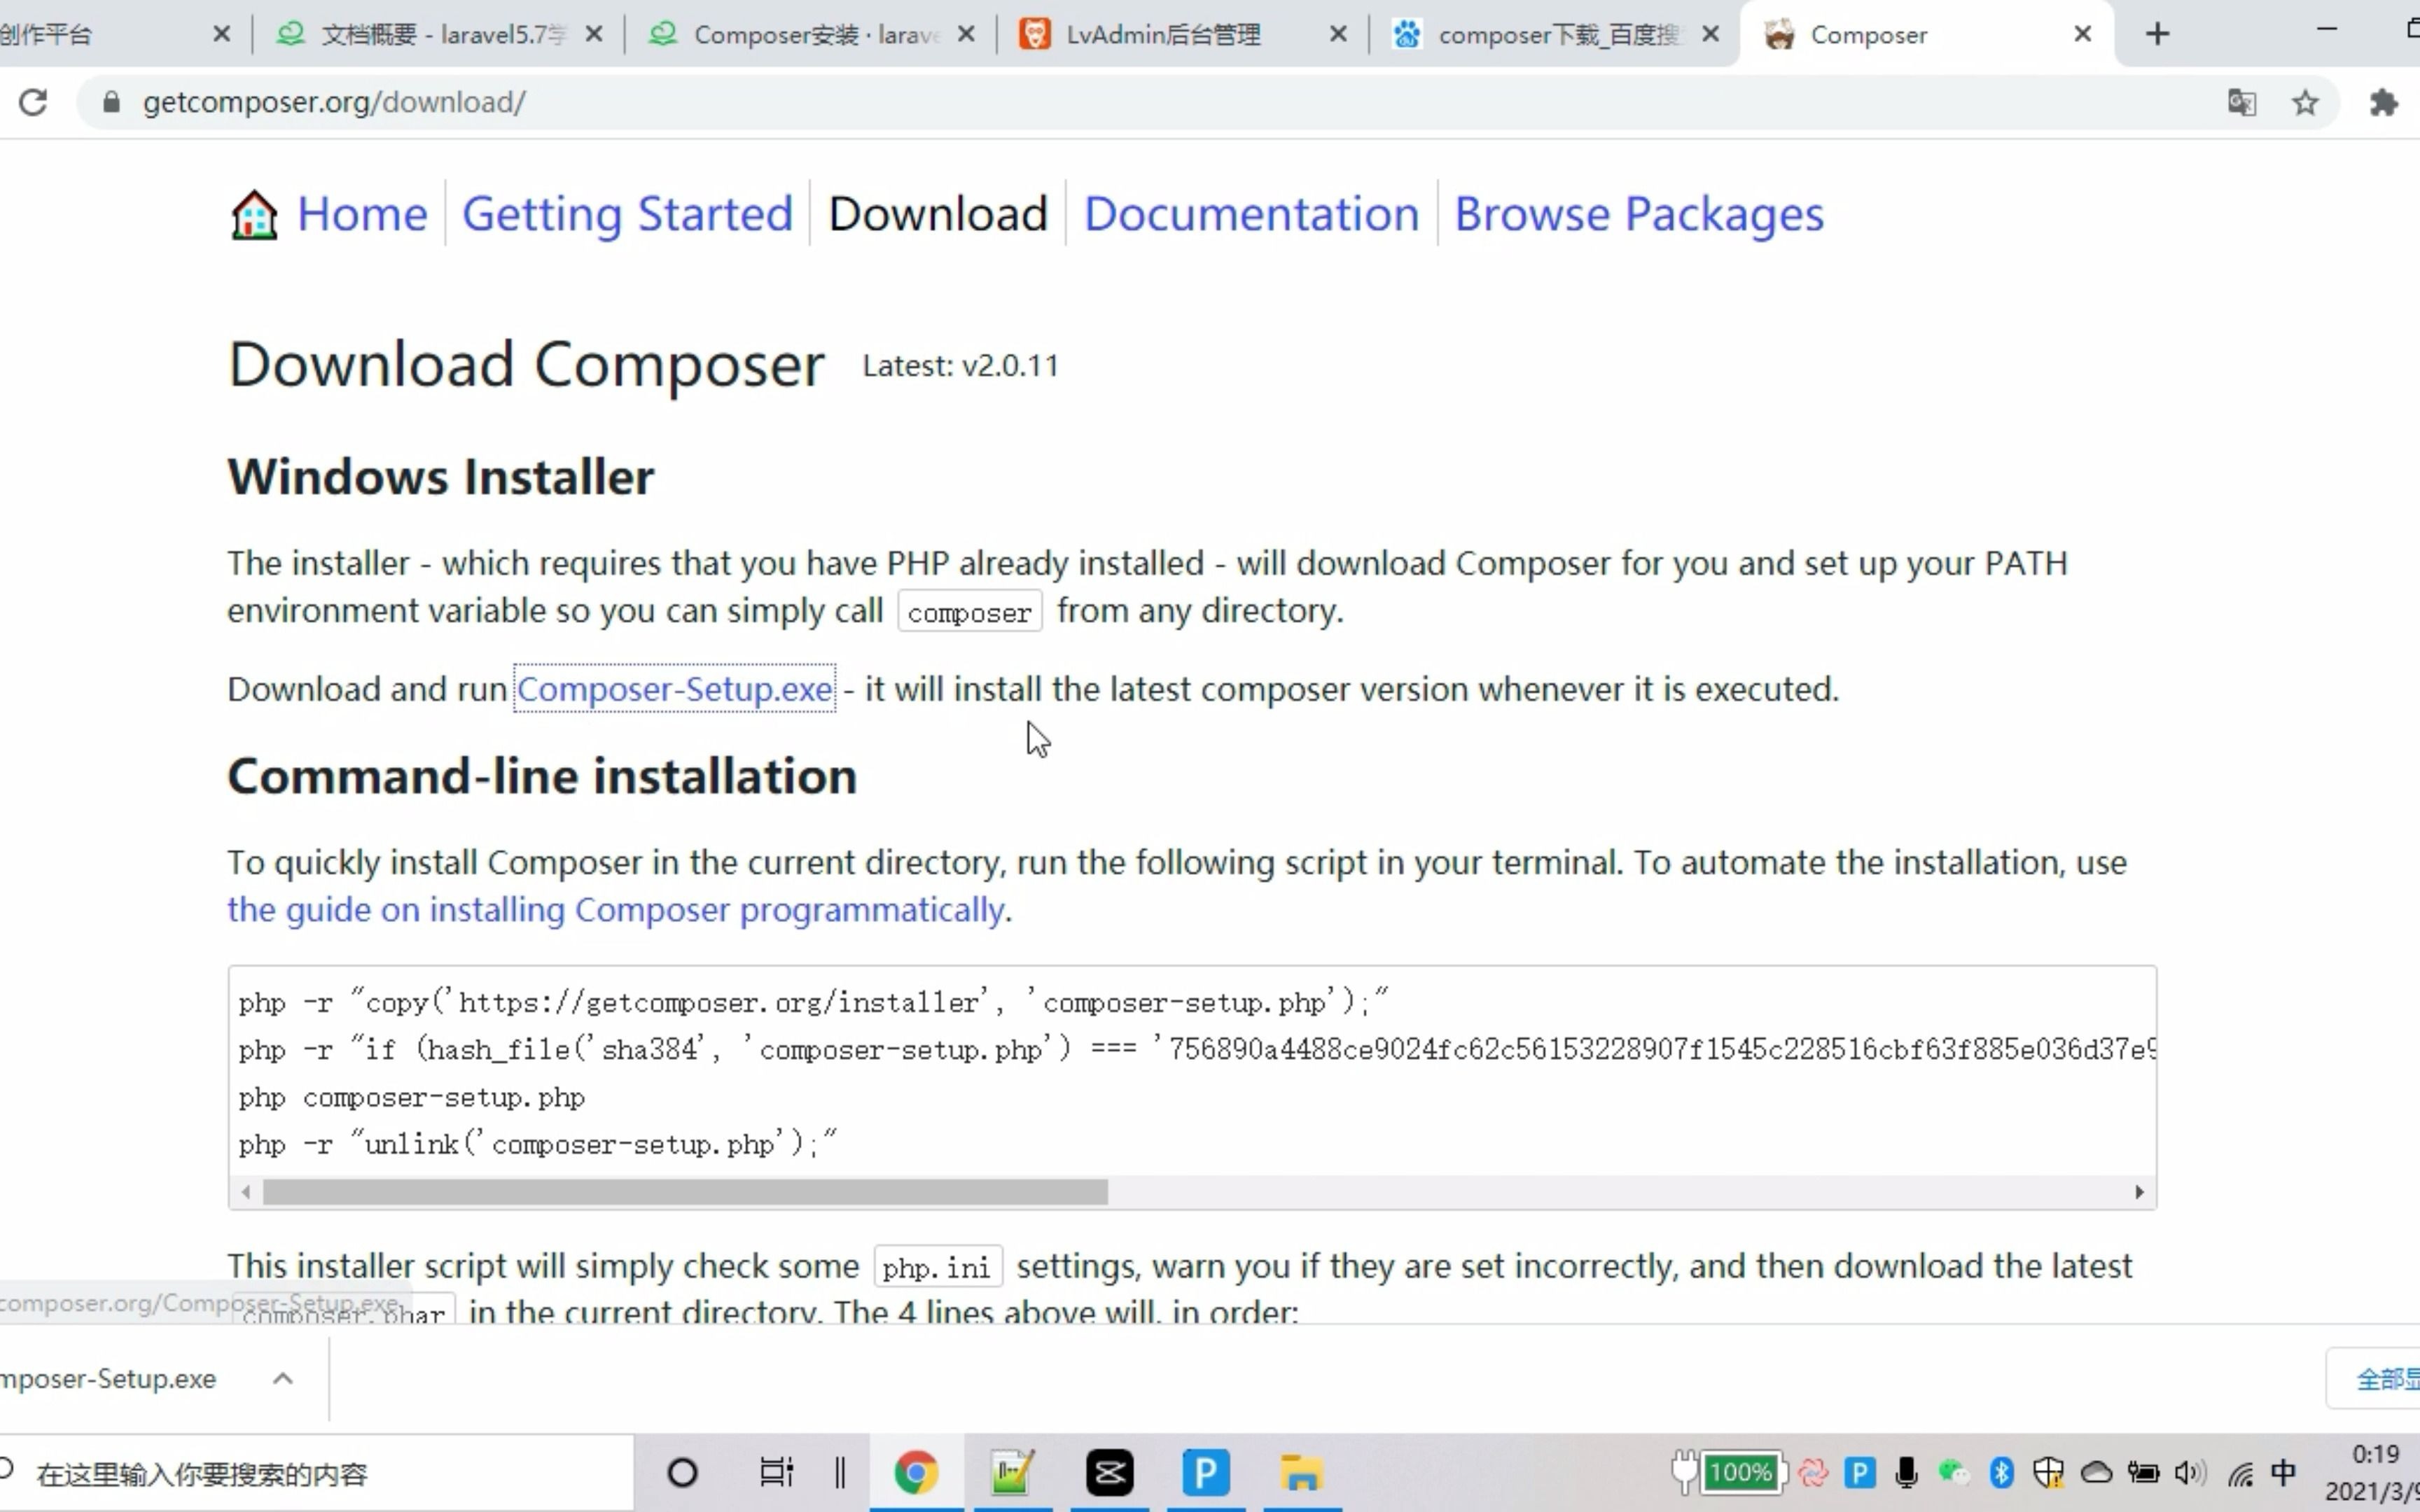Click the pink swirl tray icon
The width and height of the screenshot is (2420, 1512).
click(1813, 1473)
